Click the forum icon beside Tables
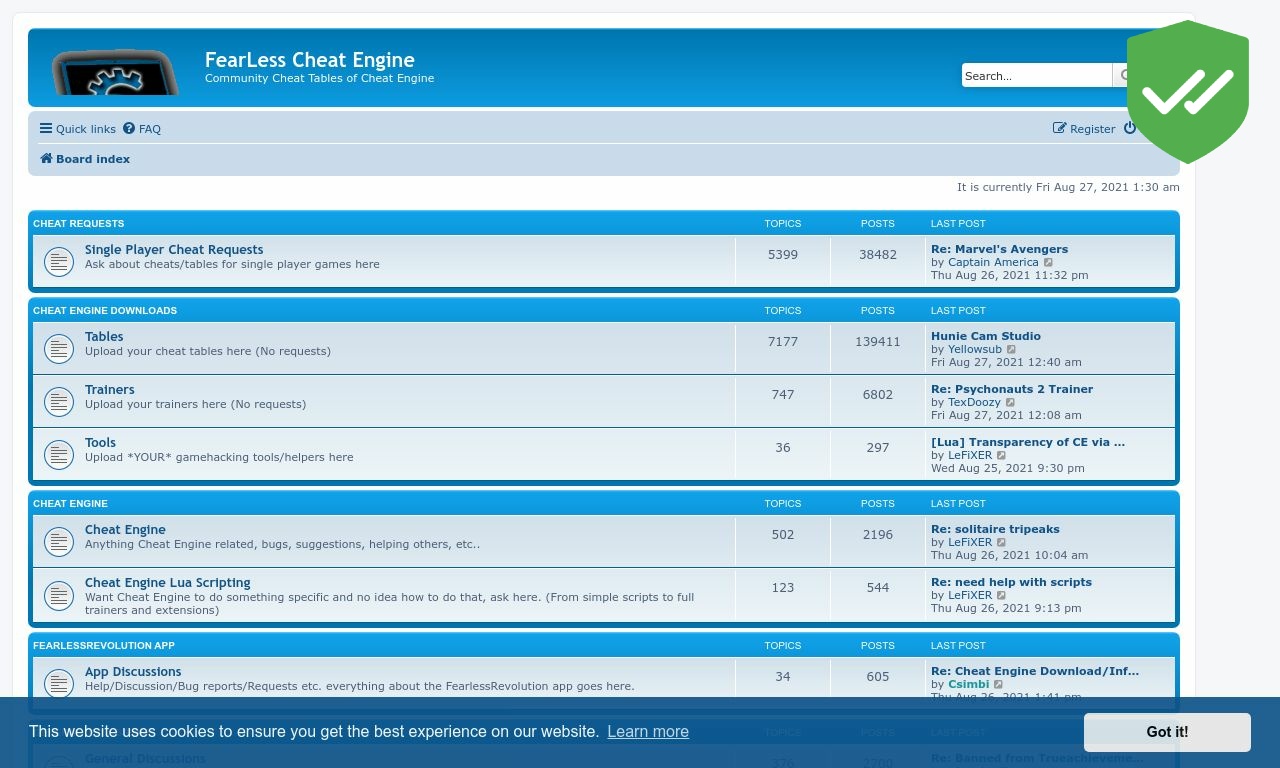 pos(59,349)
